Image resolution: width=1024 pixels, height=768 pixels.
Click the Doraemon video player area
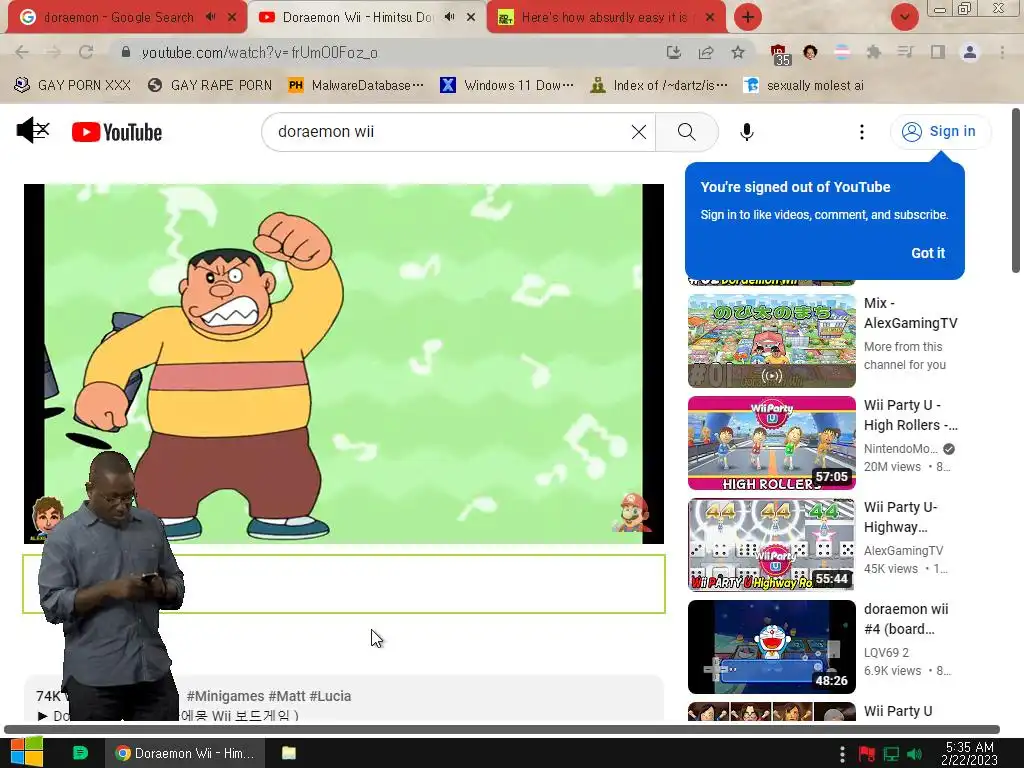[344, 363]
